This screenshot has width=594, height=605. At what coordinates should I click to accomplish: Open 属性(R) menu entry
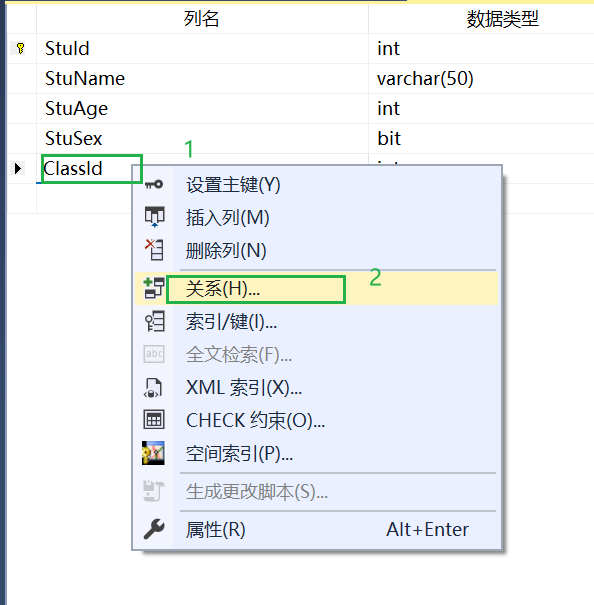point(316,529)
